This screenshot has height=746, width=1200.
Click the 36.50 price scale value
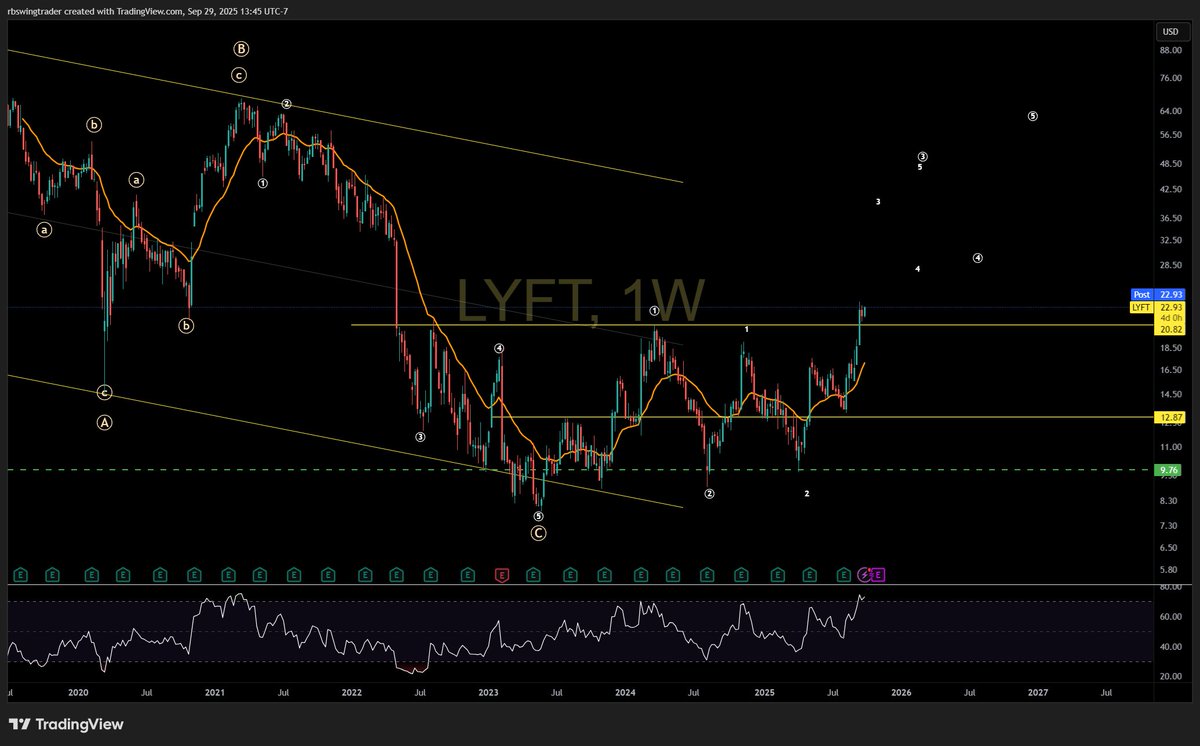click(x=1170, y=218)
